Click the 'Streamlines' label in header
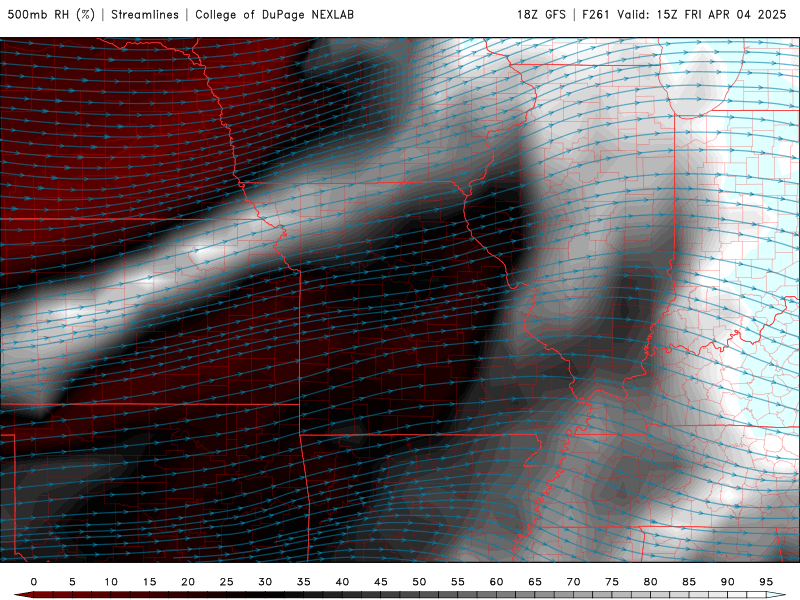This screenshot has width=800, height=600. (x=145, y=15)
